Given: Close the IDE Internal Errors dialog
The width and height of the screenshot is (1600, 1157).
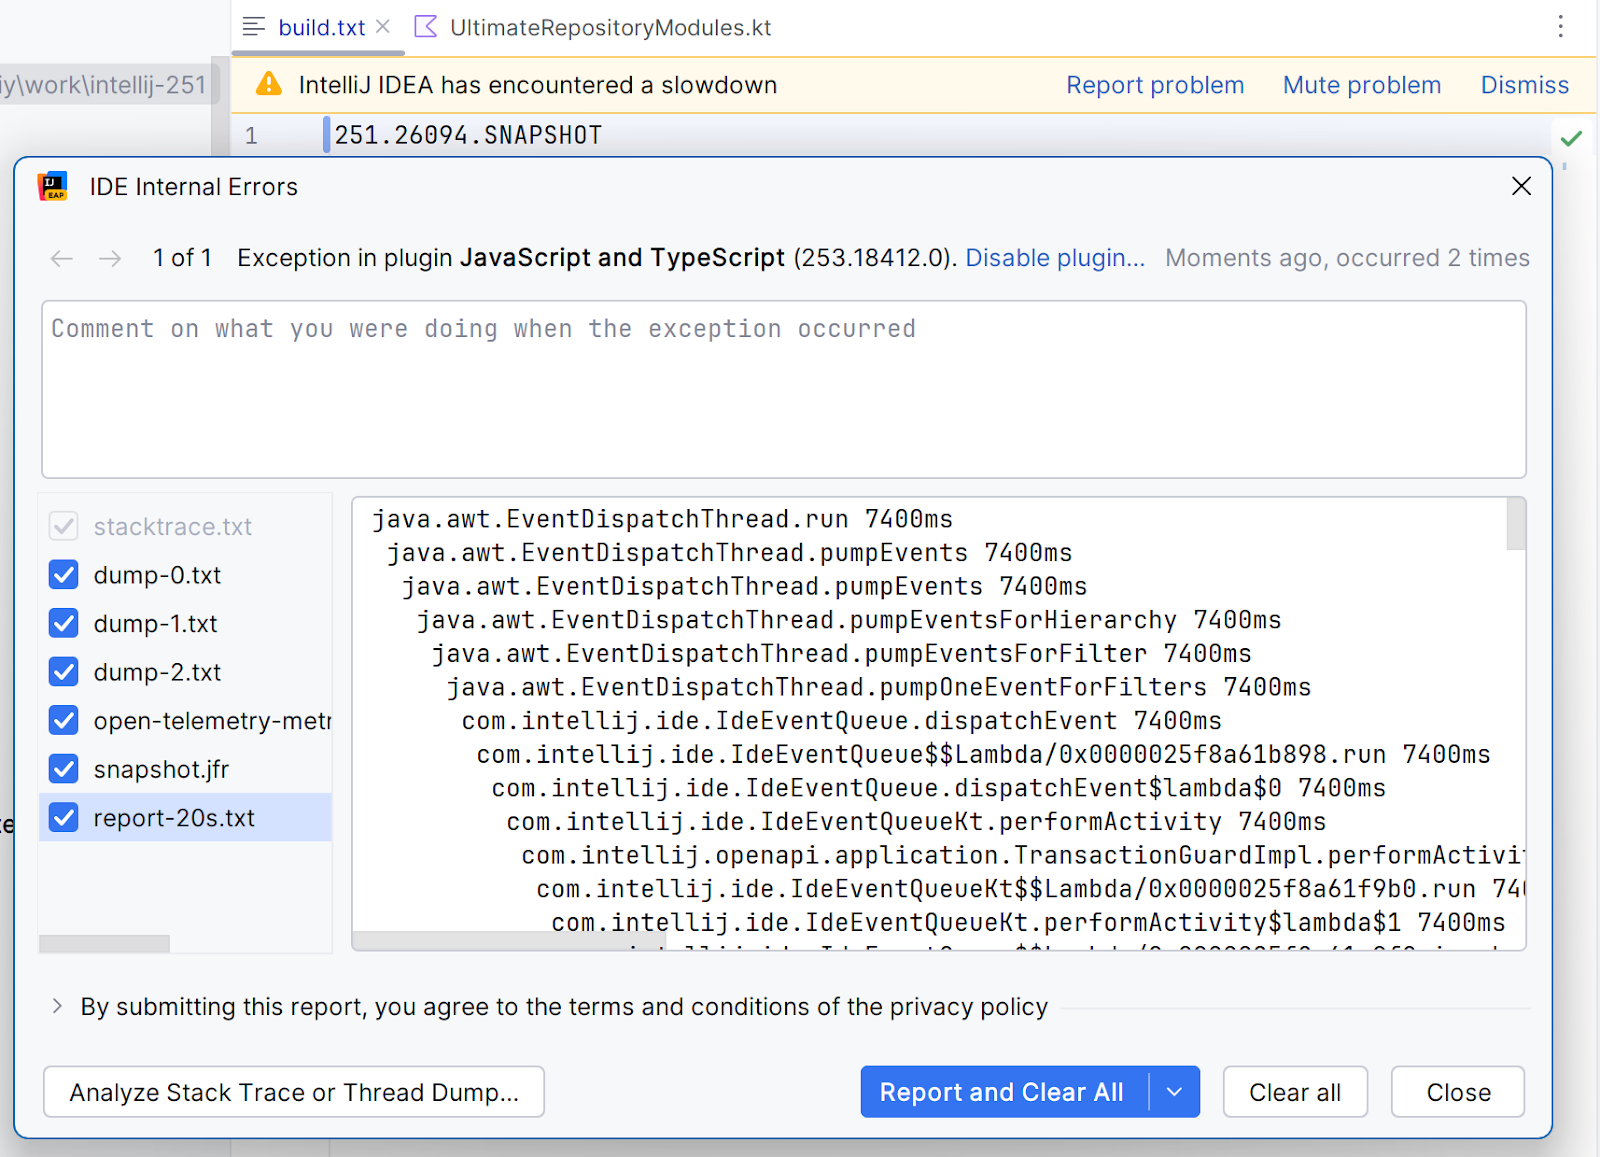Looking at the screenshot, I should (x=1521, y=187).
